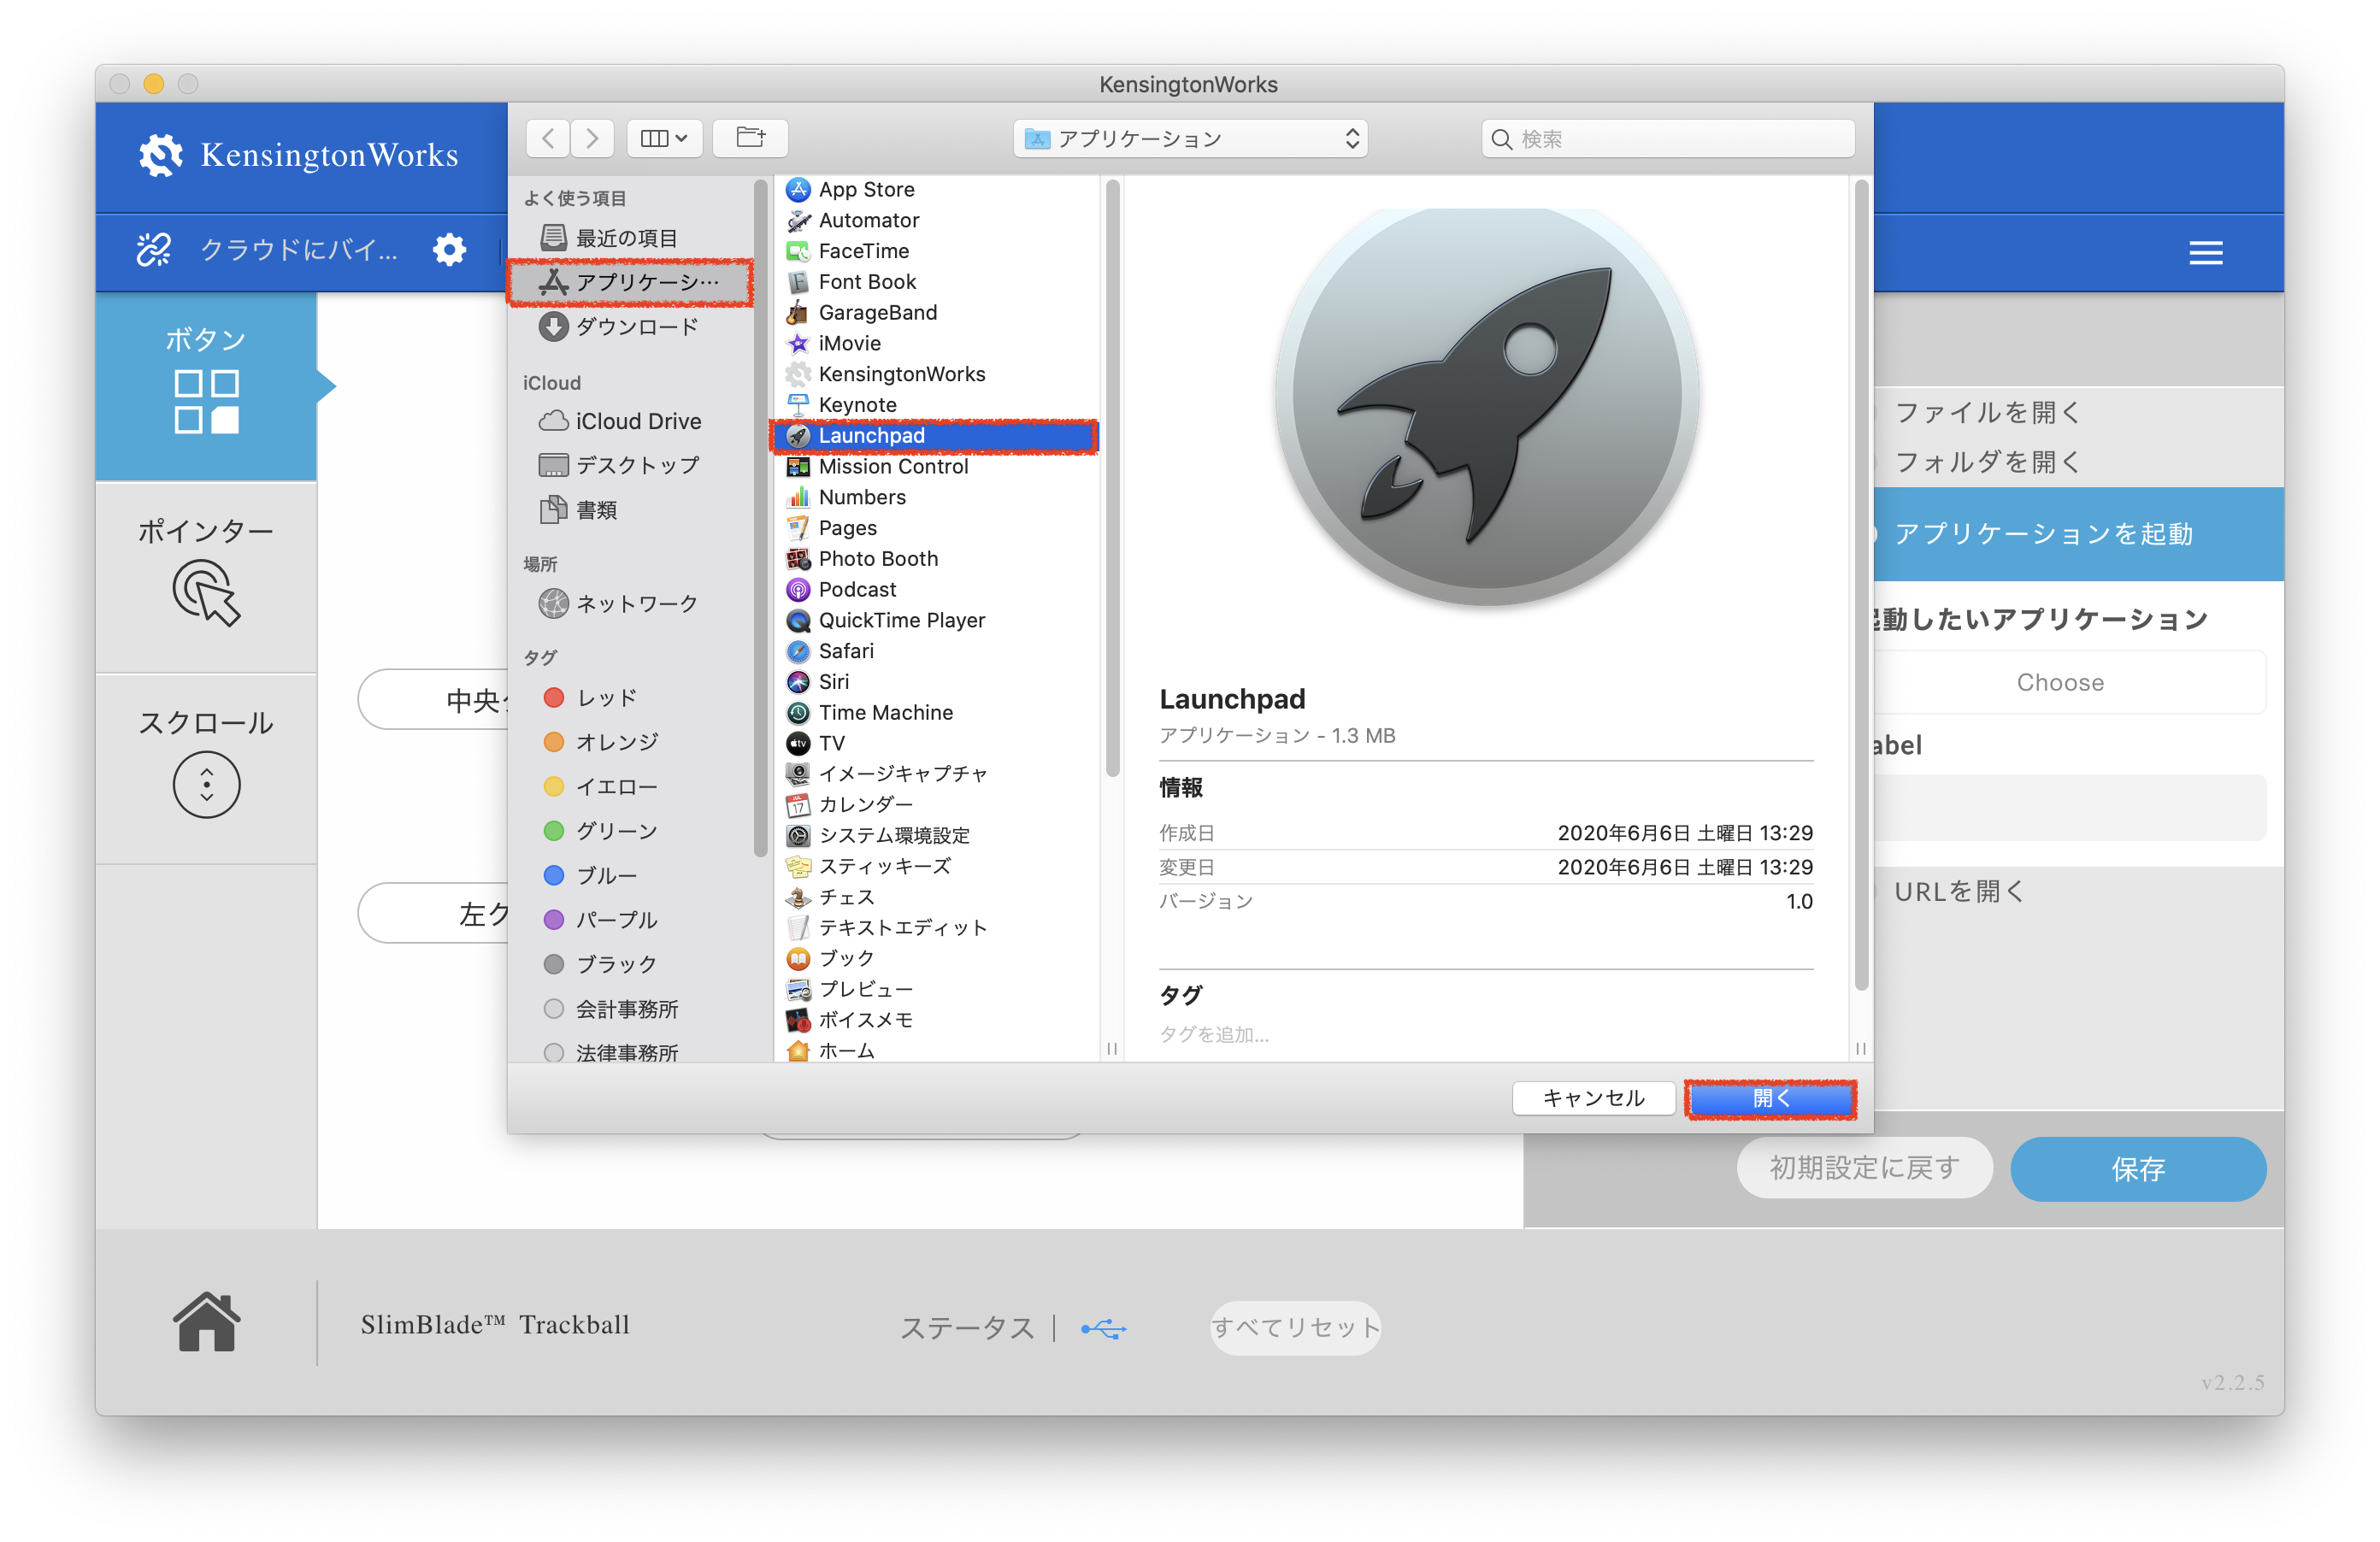Viewport: 2380px width, 1542px height.
Task: Click the Label text input field
Action: pos(2070,807)
